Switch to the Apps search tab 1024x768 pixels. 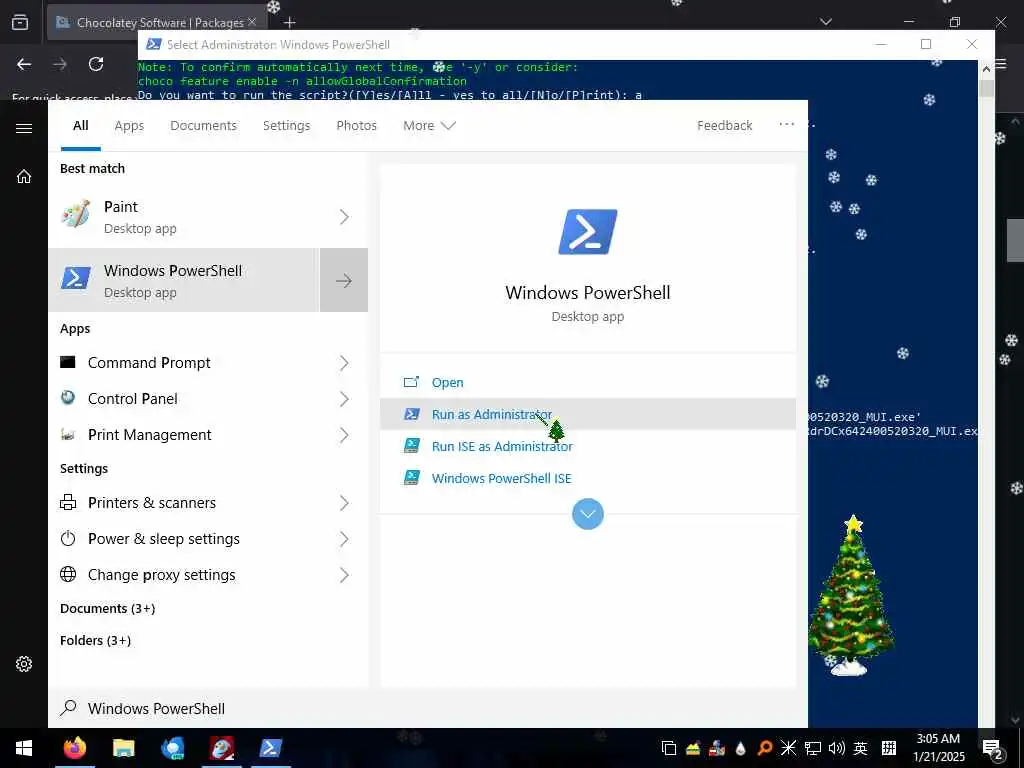click(x=129, y=125)
